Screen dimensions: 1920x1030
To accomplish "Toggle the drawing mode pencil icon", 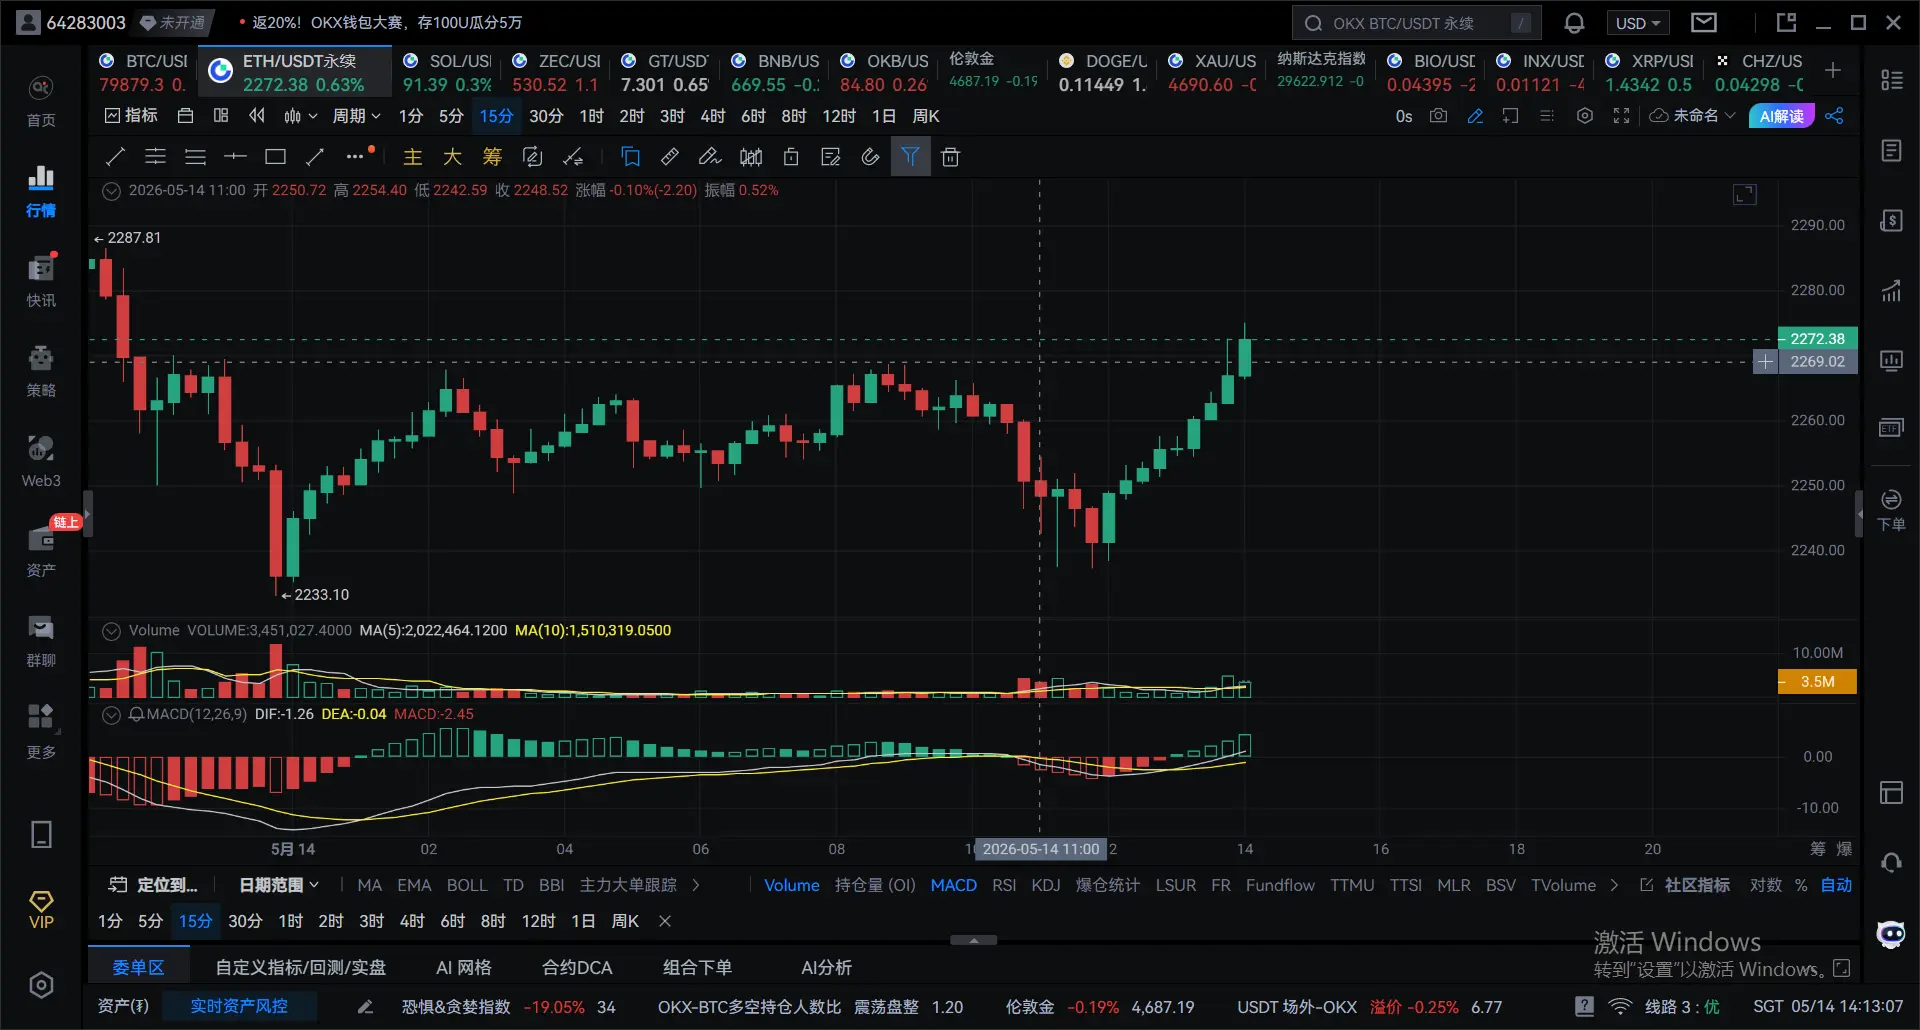I will [1475, 116].
